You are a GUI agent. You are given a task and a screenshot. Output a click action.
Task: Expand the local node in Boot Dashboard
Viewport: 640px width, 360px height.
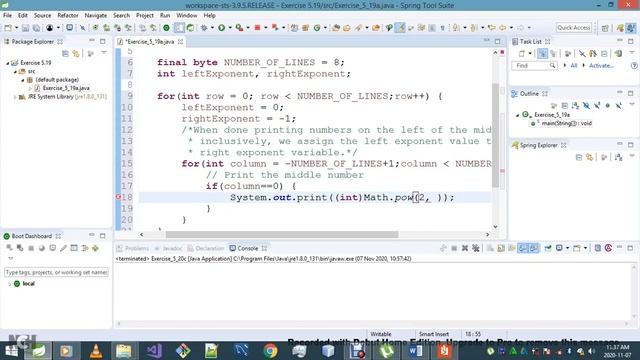coord(9,284)
